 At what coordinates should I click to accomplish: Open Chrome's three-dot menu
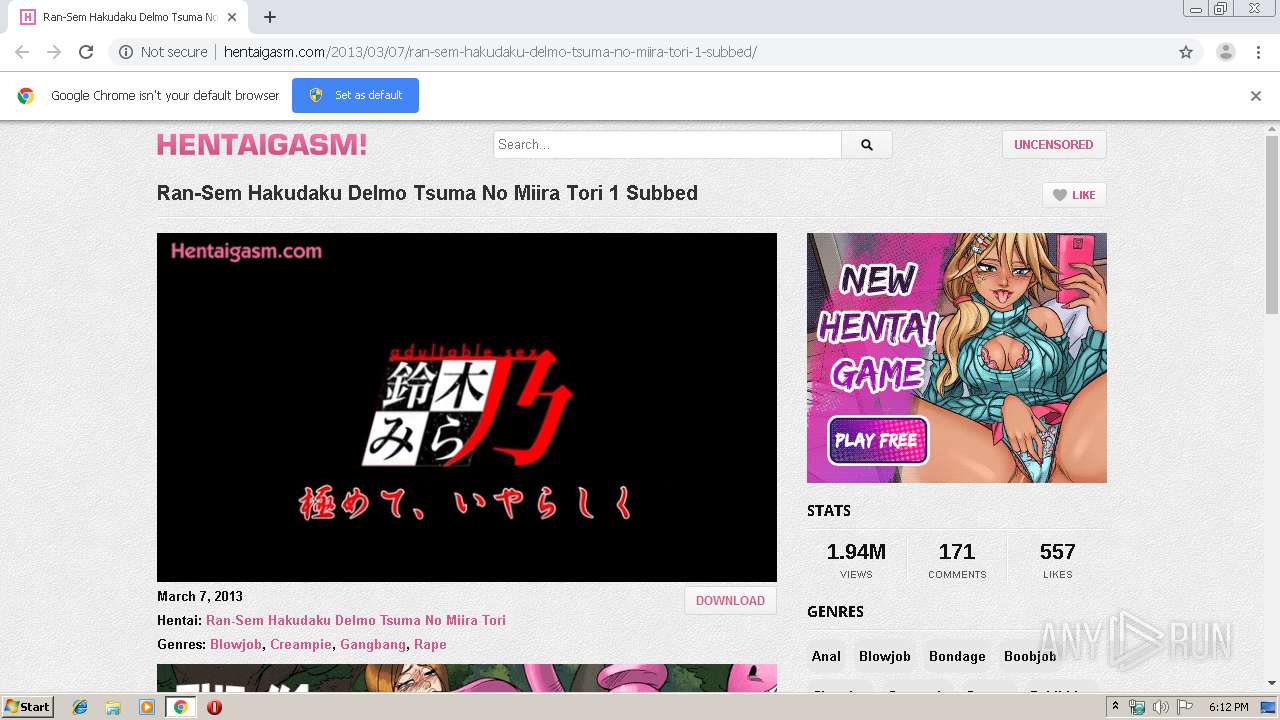click(1258, 52)
